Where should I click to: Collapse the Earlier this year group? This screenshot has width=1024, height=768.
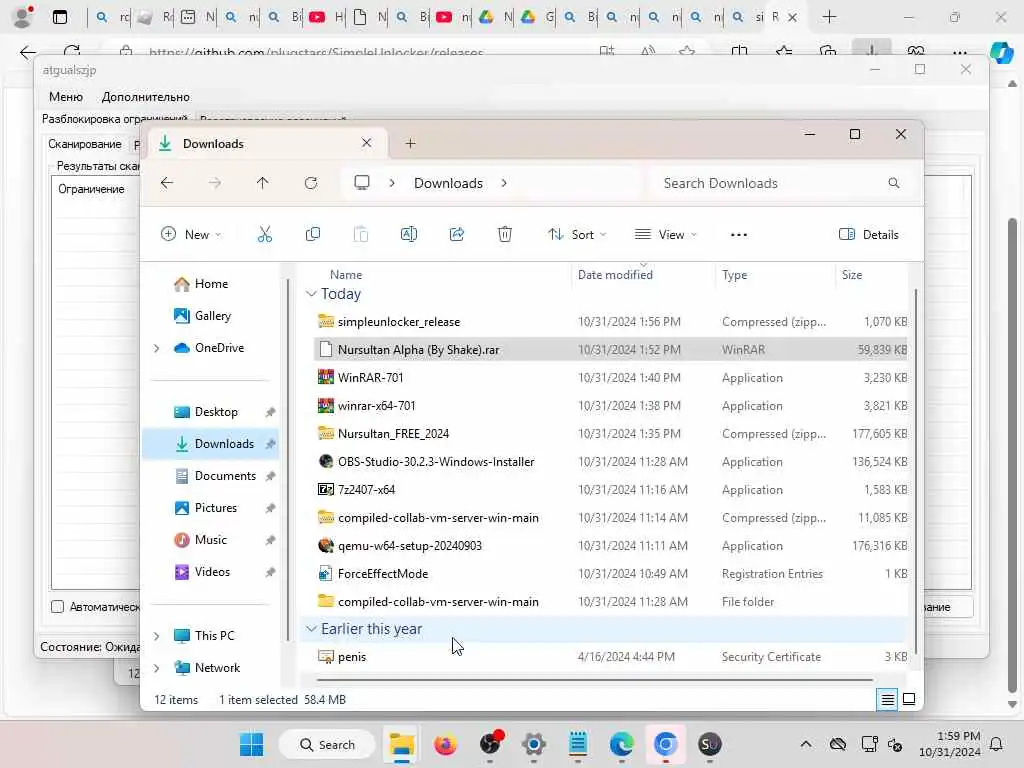click(312, 629)
